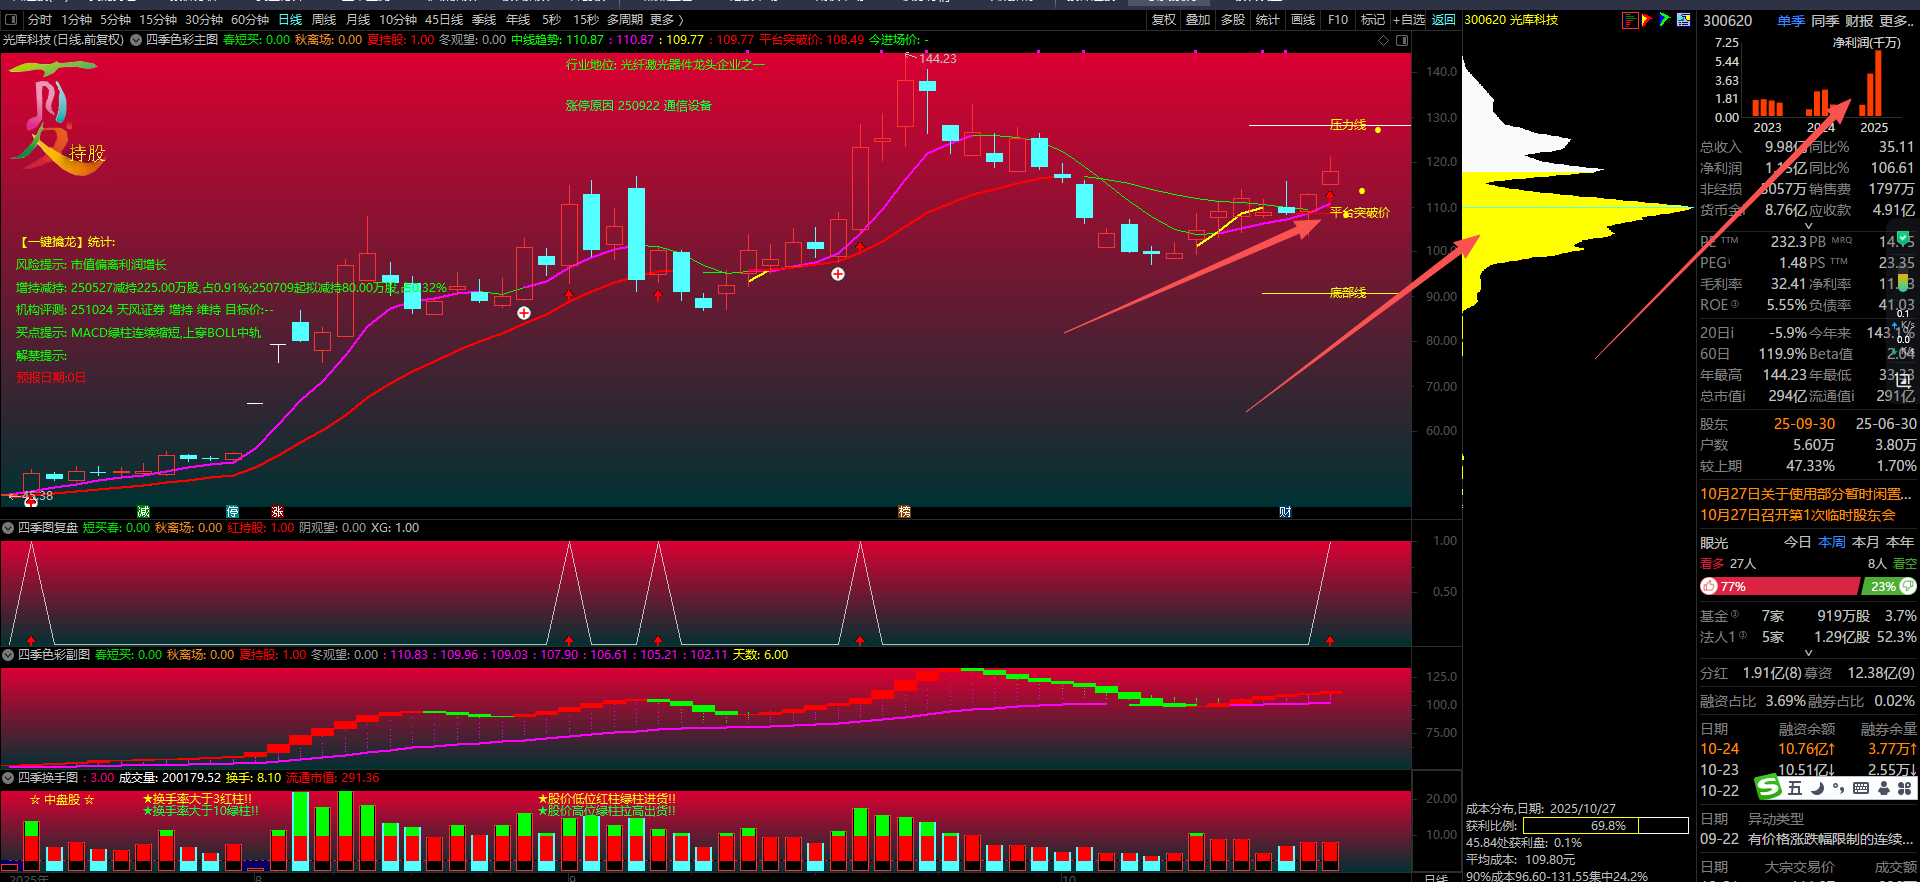Screen dimensions: 1920x882
Task: Open the main chart indicator dropdown
Action: click(x=136, y=40)
